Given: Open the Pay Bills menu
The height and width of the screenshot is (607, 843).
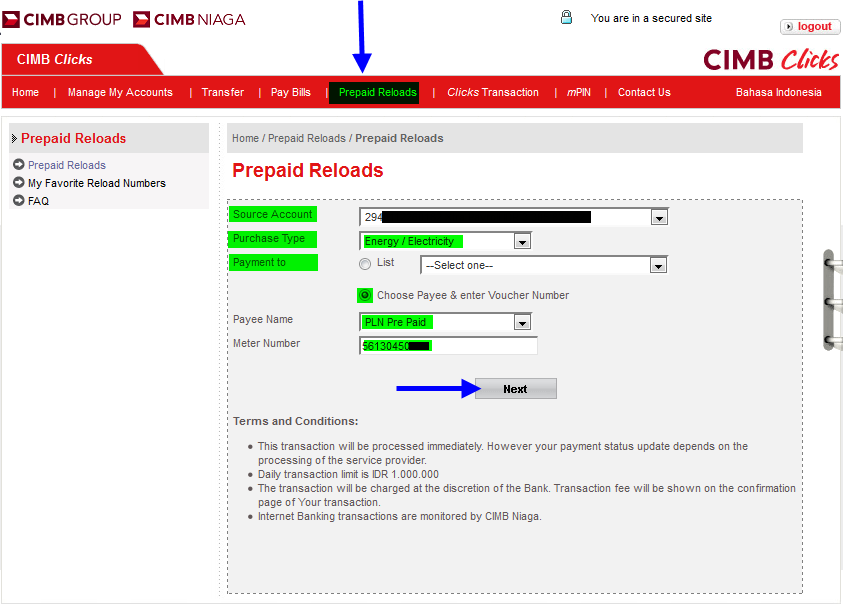Looking at the screenshot, I should [x=291, y=92].
